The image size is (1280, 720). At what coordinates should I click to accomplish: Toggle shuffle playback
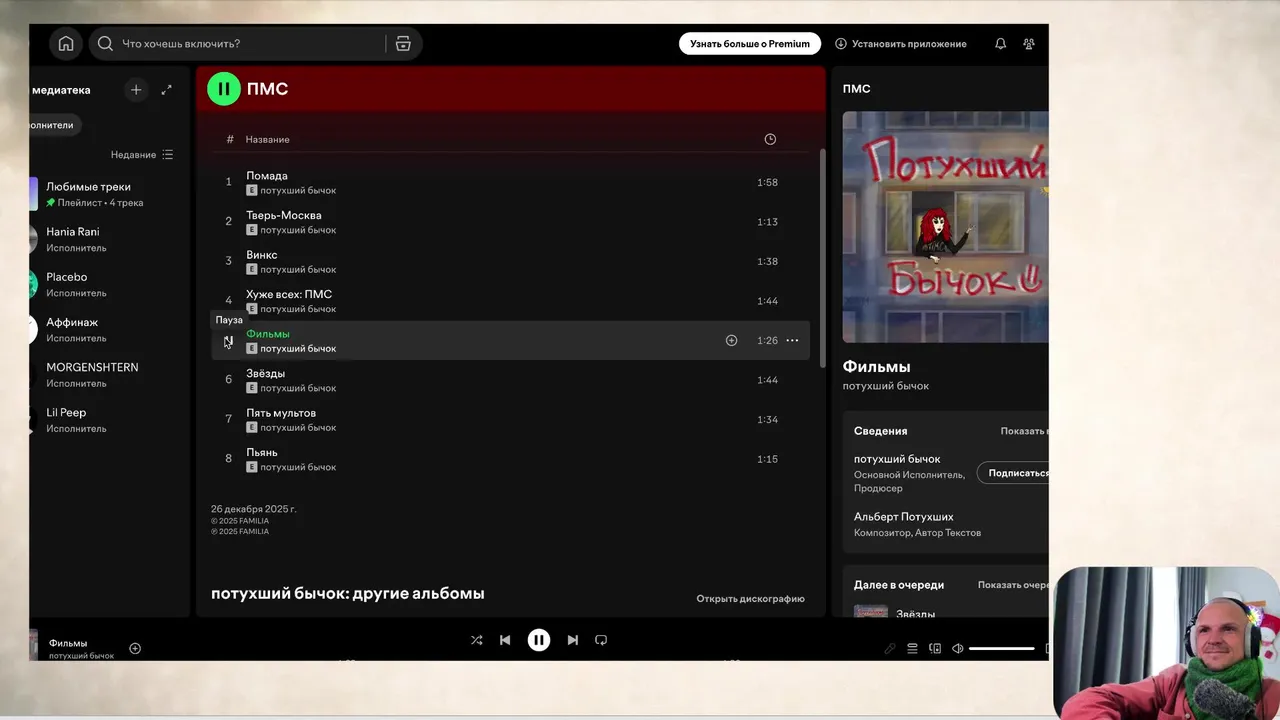coord(476,640)
